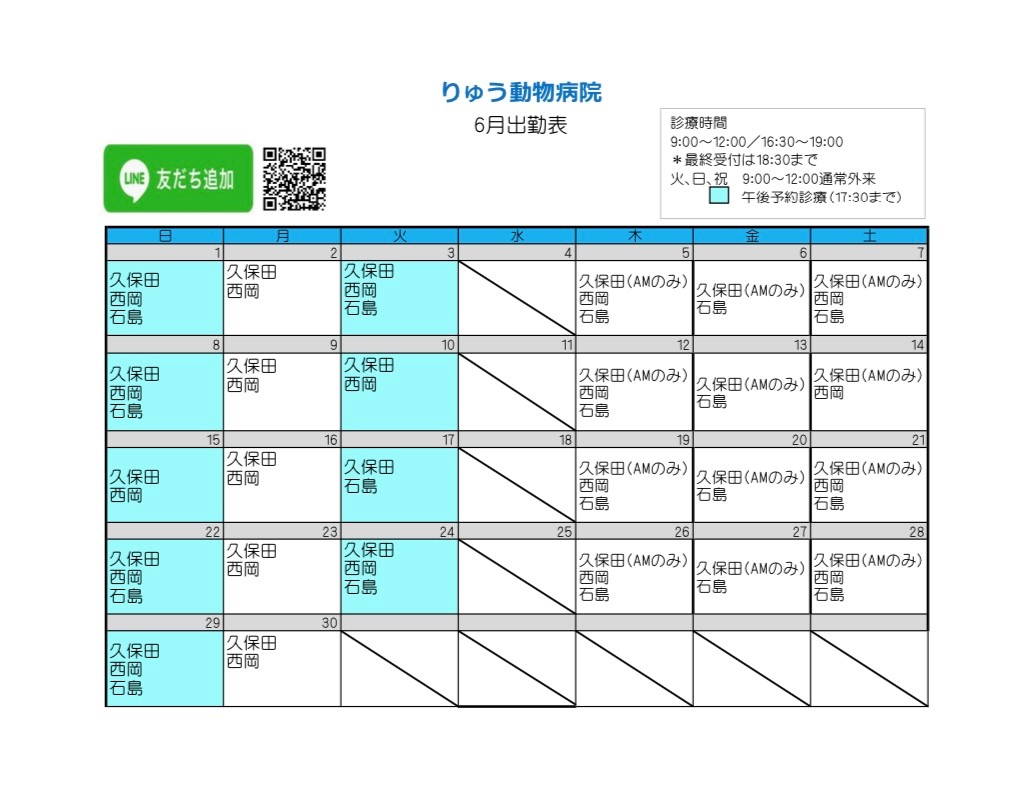Click the date number 18
The width and height of the screenshot is (1025, 803).
point(565,440)
